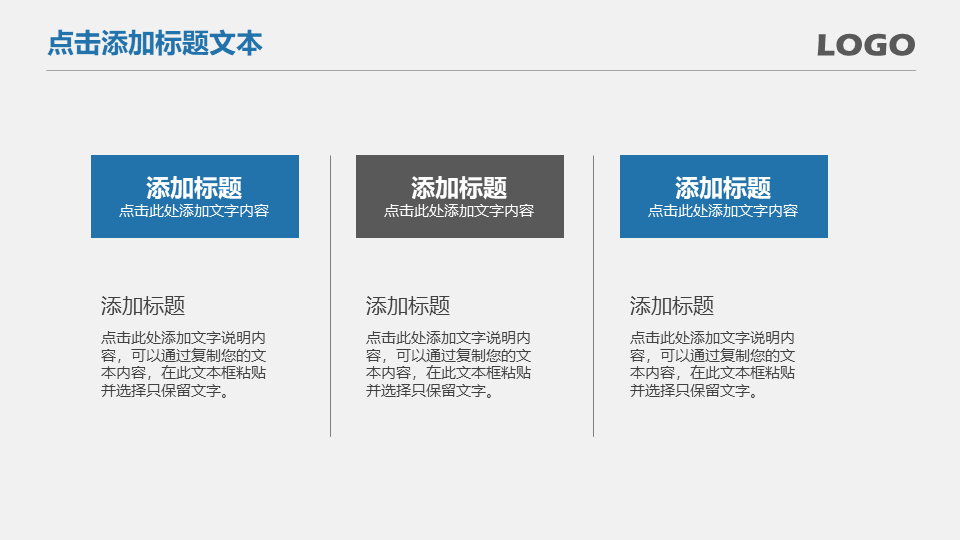Select the horizontal line under the slide title
Screen dimensions: 960x540
(480, 70)
